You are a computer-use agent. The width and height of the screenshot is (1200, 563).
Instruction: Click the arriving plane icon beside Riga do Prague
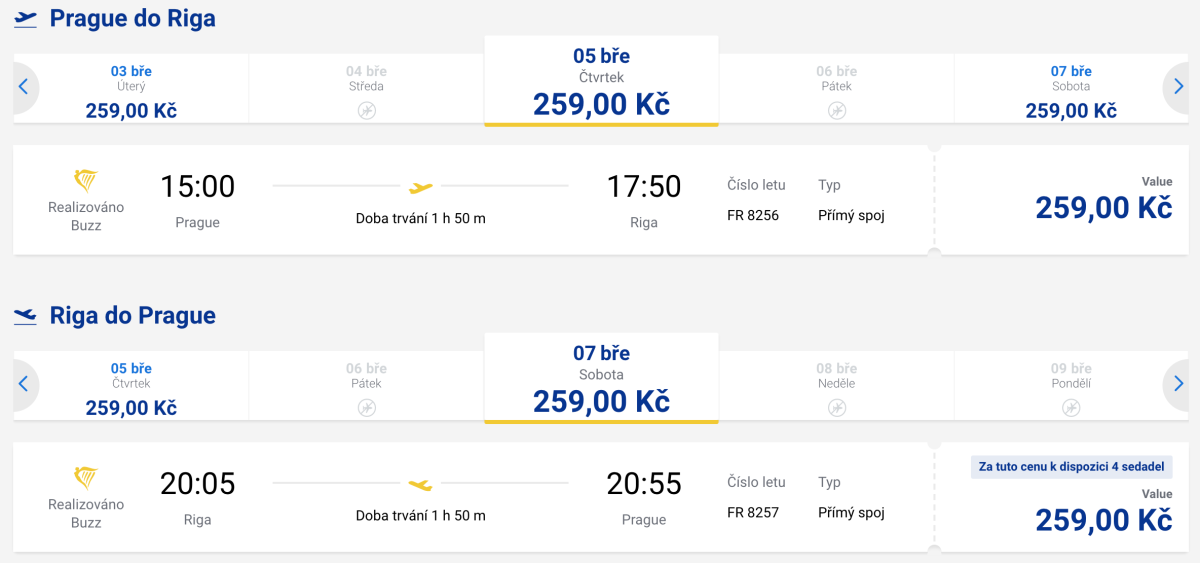tap(25, 316)
